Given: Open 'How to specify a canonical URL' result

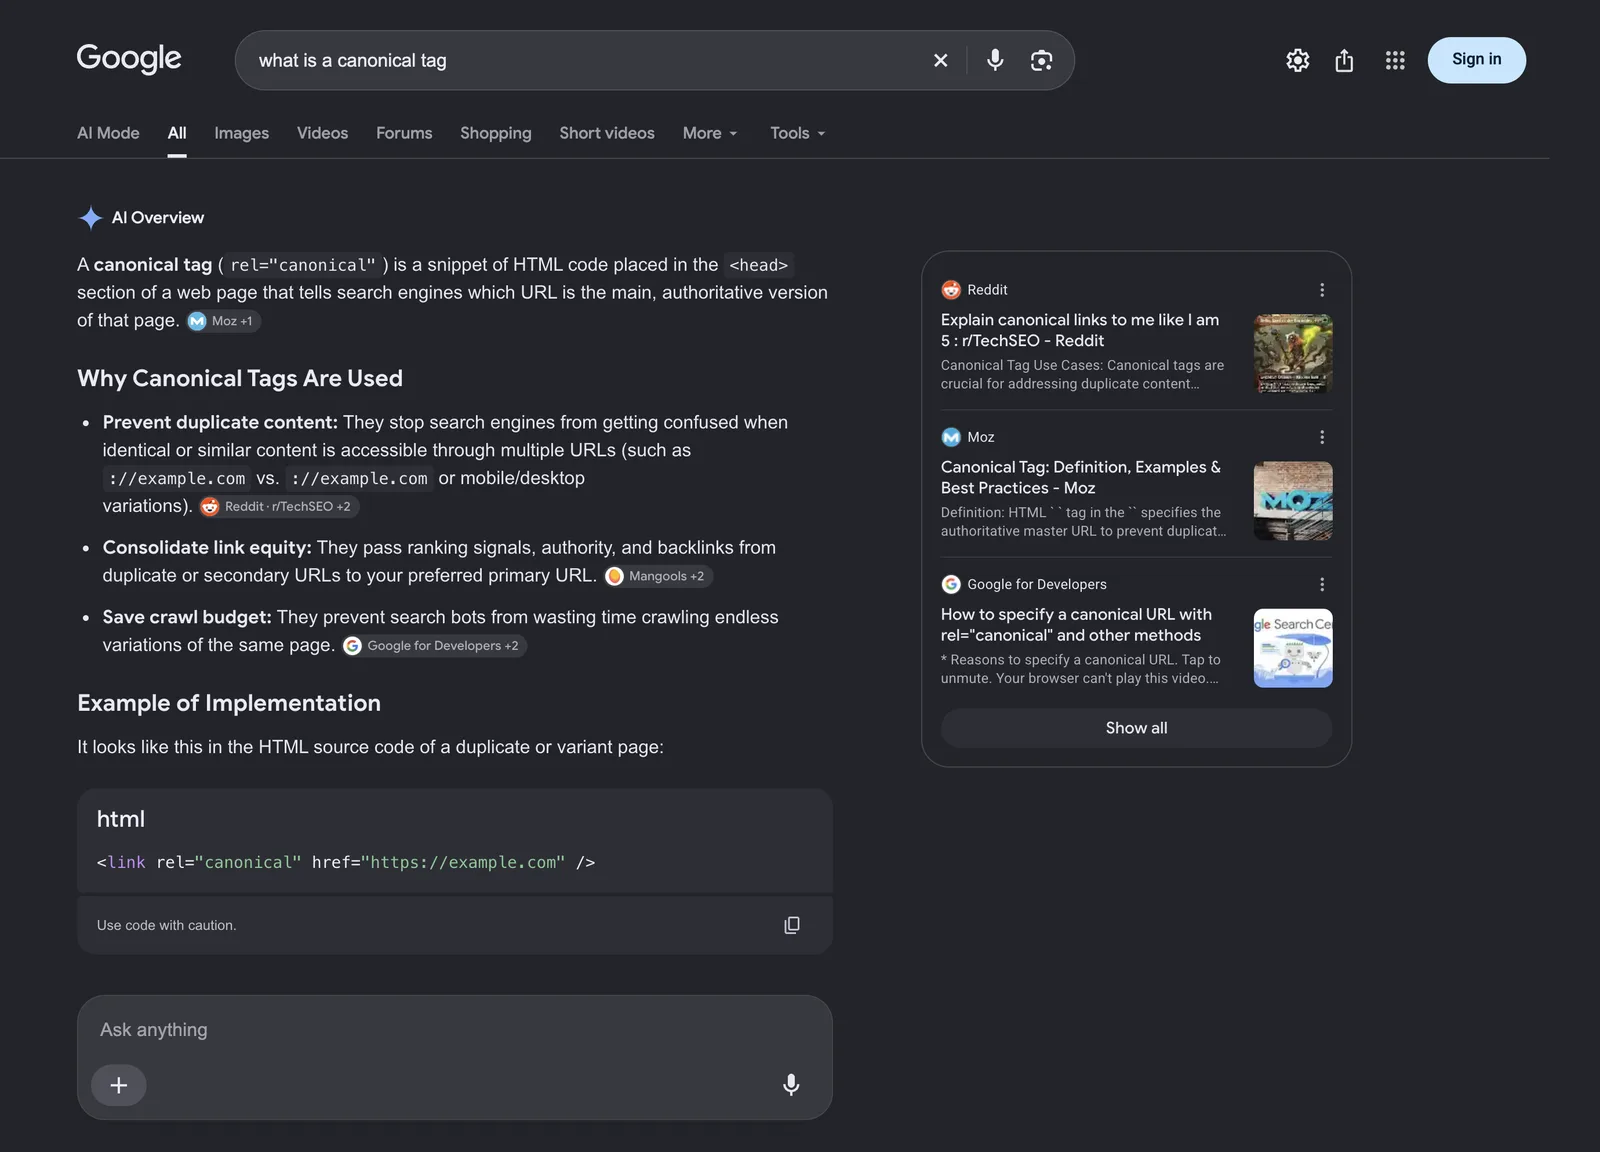Looking at the screenshot, I should click(x=1076, y=625).
